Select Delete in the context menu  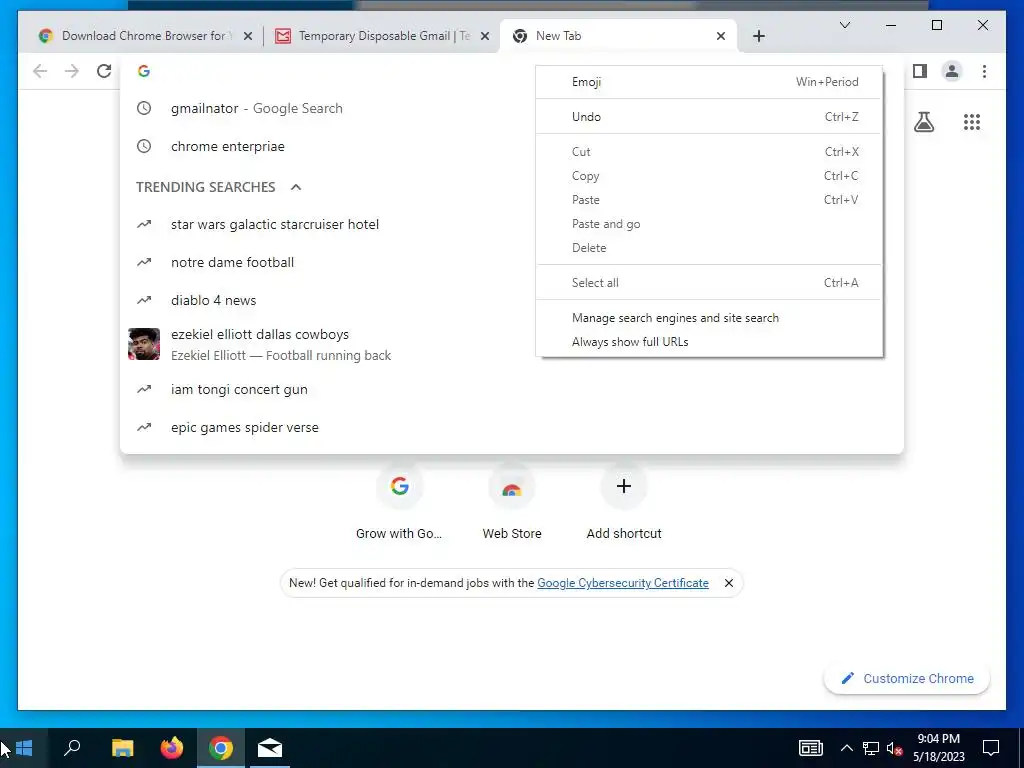click(709, 248)
